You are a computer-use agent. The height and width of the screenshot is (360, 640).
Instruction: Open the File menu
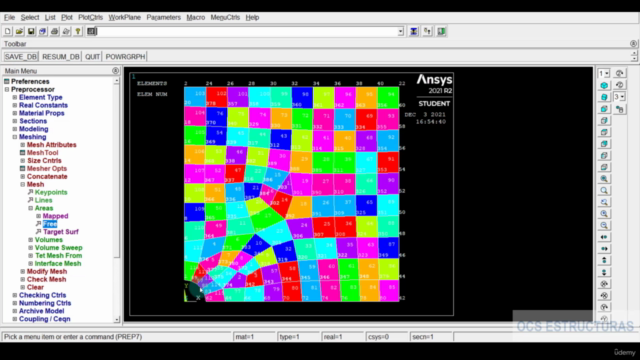click(9, 18)
